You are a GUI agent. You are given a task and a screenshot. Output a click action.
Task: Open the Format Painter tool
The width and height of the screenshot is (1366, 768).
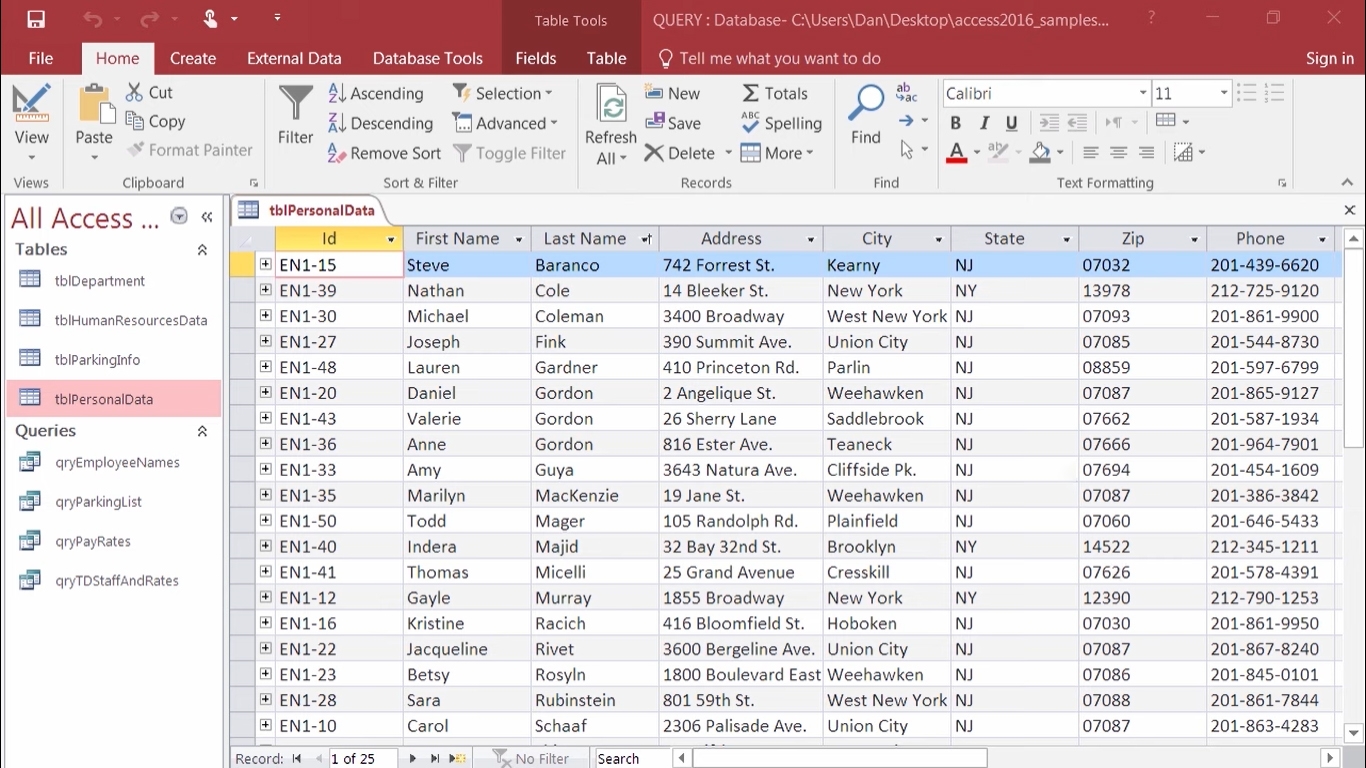(x=189, y=150)
